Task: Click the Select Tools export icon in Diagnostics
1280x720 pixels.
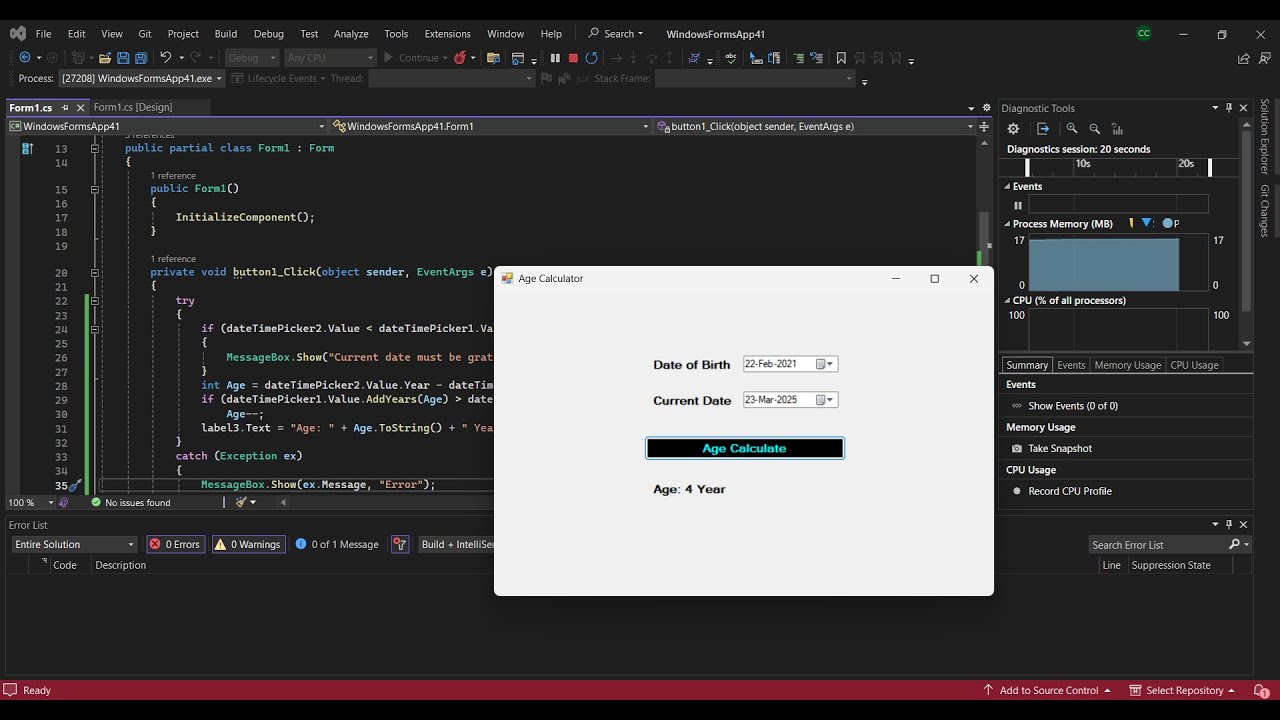Action: tap(1043, 129)
